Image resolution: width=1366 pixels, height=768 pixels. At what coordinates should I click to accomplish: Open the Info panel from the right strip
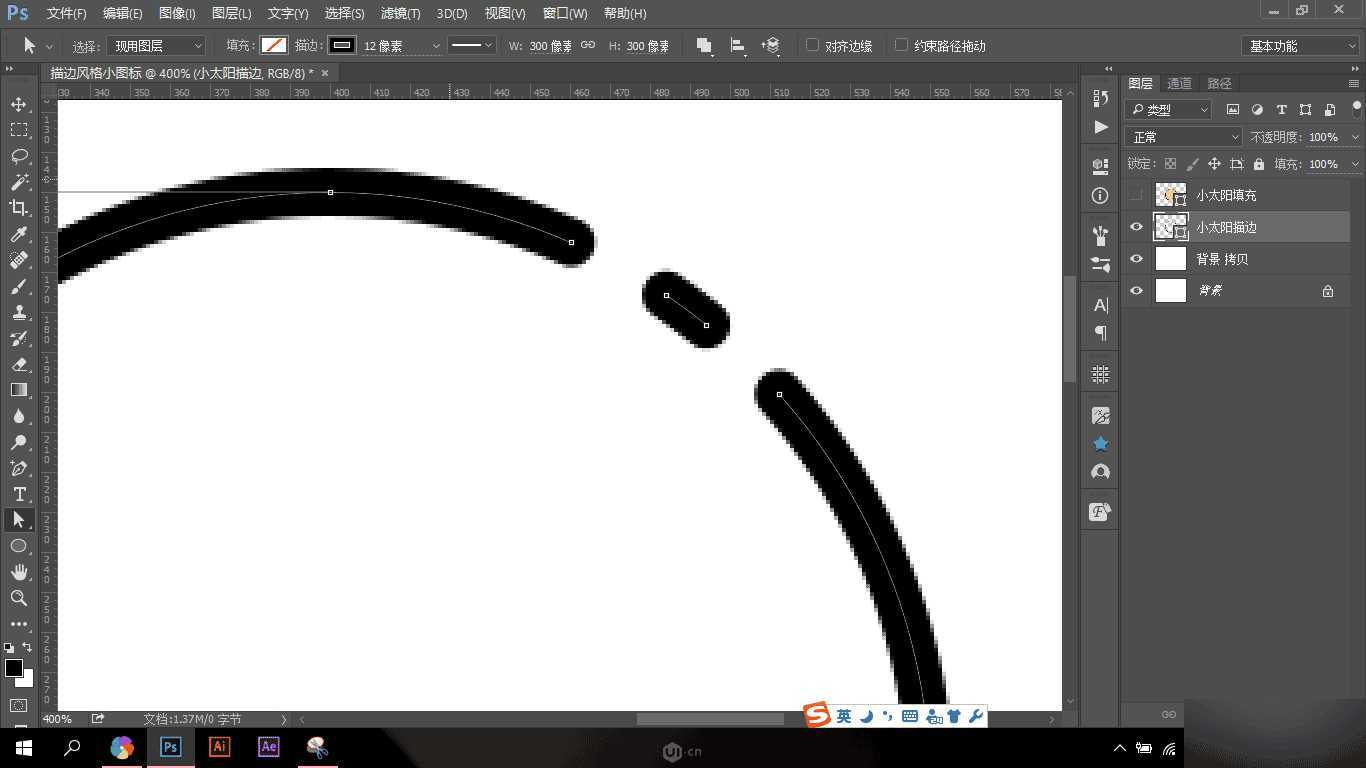pyautogui.click(x=1099, y=195)
